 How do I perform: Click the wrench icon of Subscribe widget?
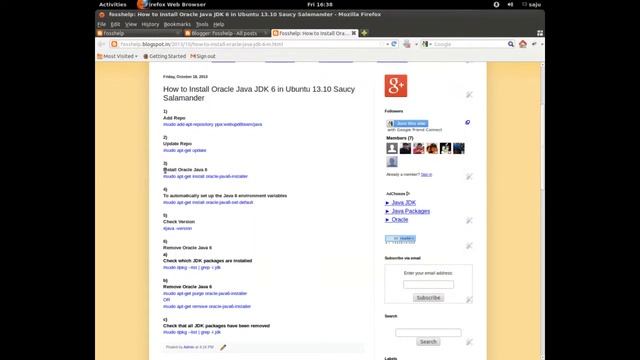coord(469,300)
